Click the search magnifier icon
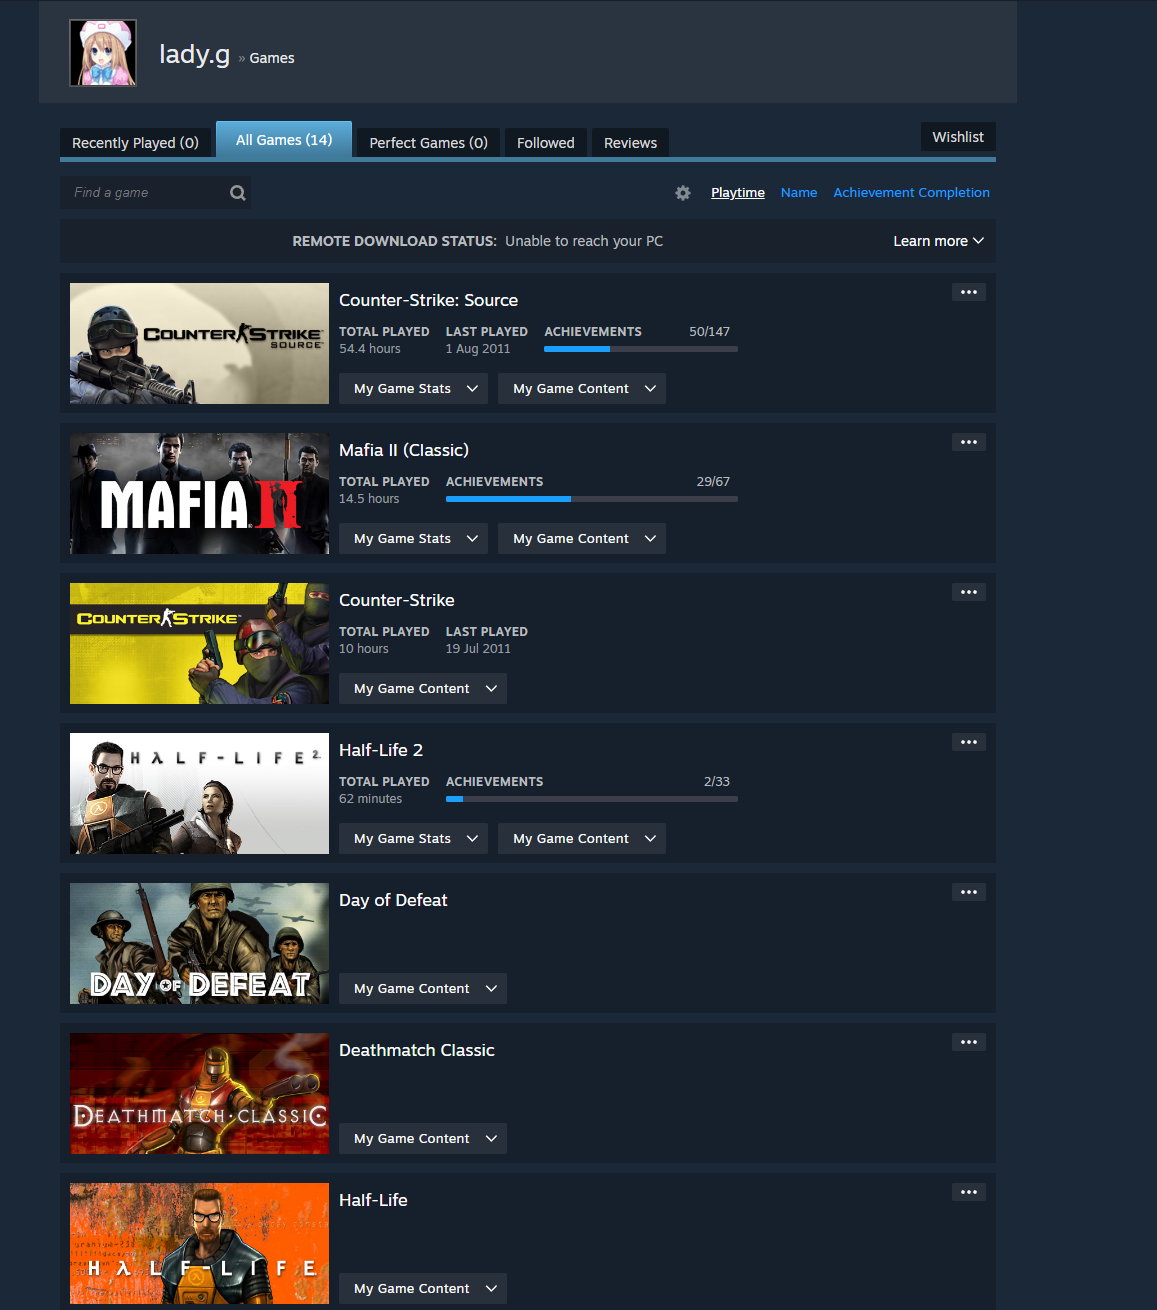Screen dimensions: 1157x1310 pos(238,193)
